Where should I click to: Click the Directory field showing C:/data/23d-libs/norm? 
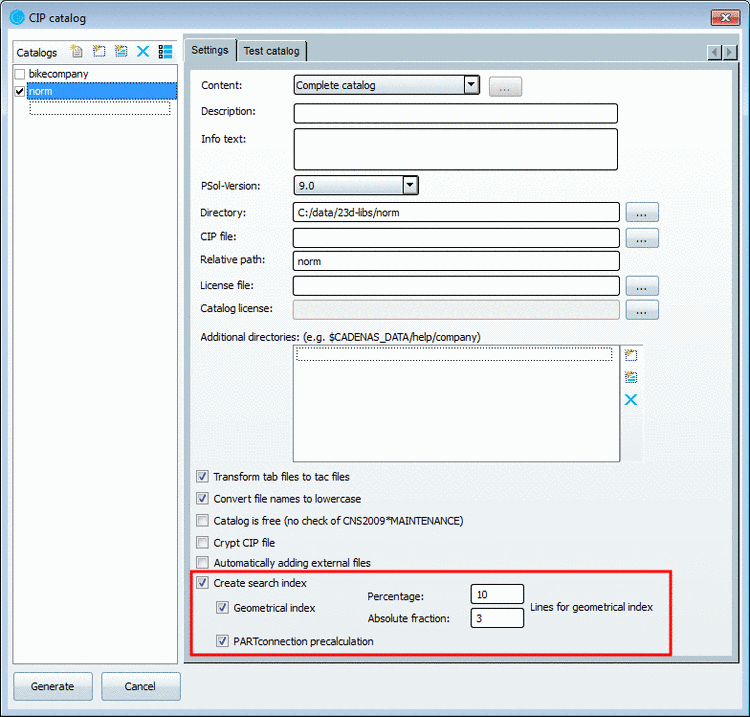coord(456,212)
